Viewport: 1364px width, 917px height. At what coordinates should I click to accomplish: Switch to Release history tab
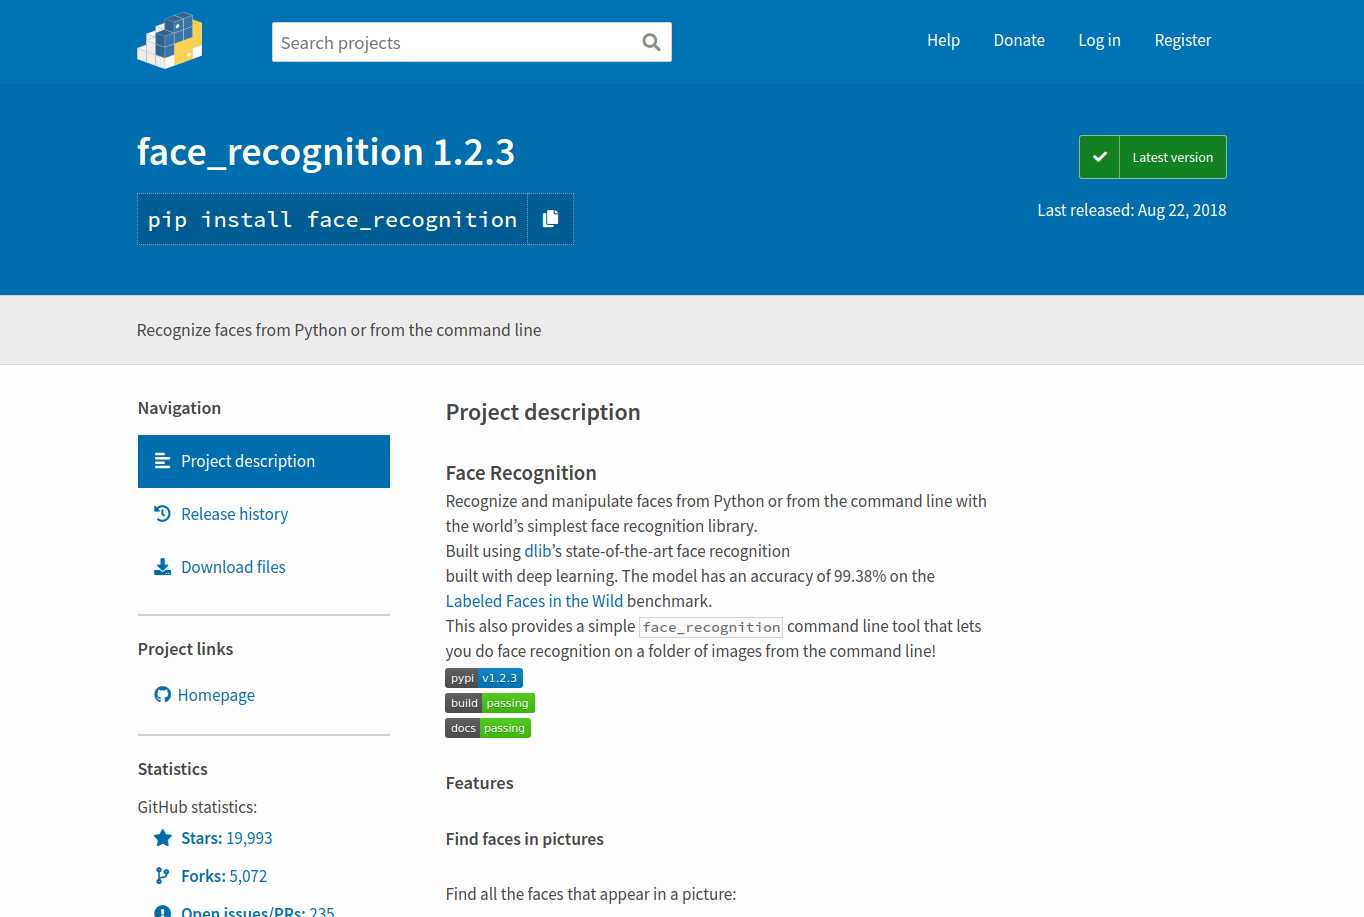pos(264,514)
